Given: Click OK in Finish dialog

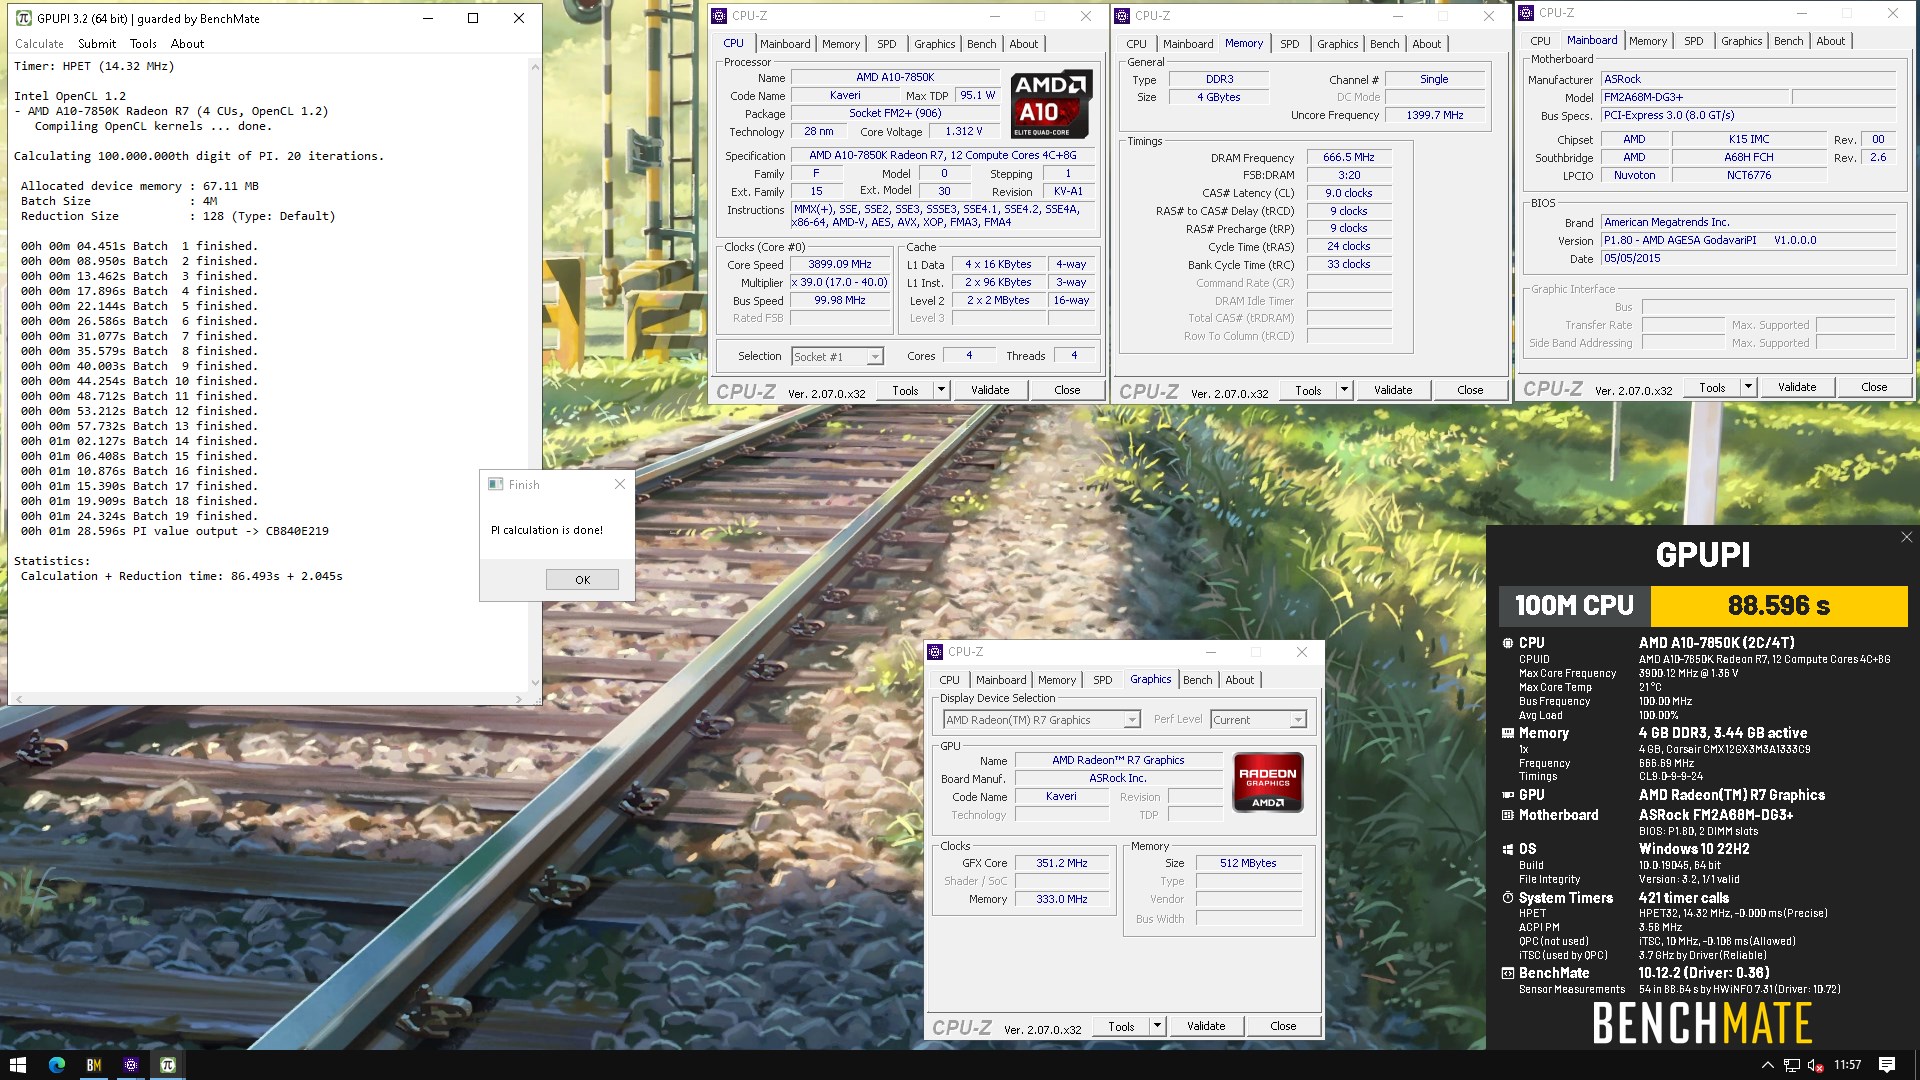Looking at the screenshot, I should [x=582, y=580].
